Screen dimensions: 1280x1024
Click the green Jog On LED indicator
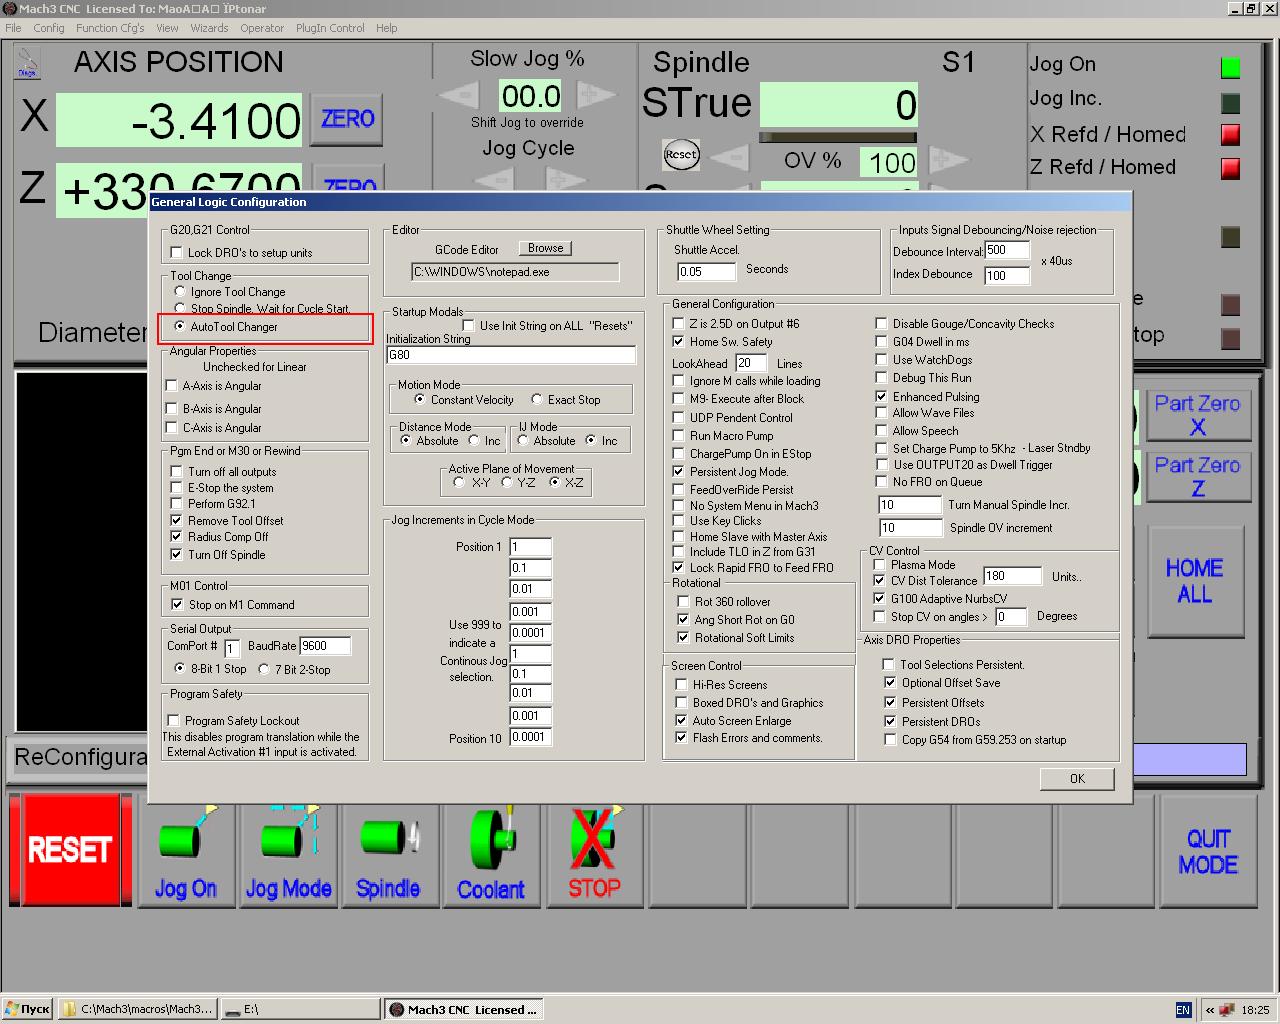click(1231, 68)
